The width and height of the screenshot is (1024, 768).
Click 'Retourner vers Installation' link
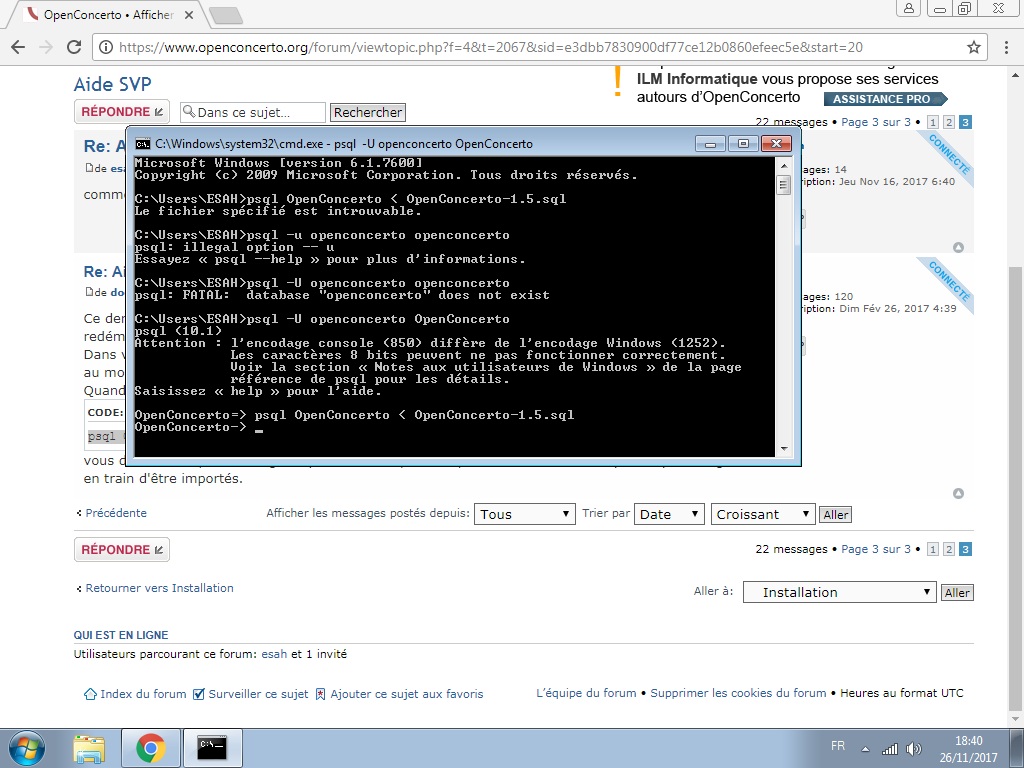159,588
